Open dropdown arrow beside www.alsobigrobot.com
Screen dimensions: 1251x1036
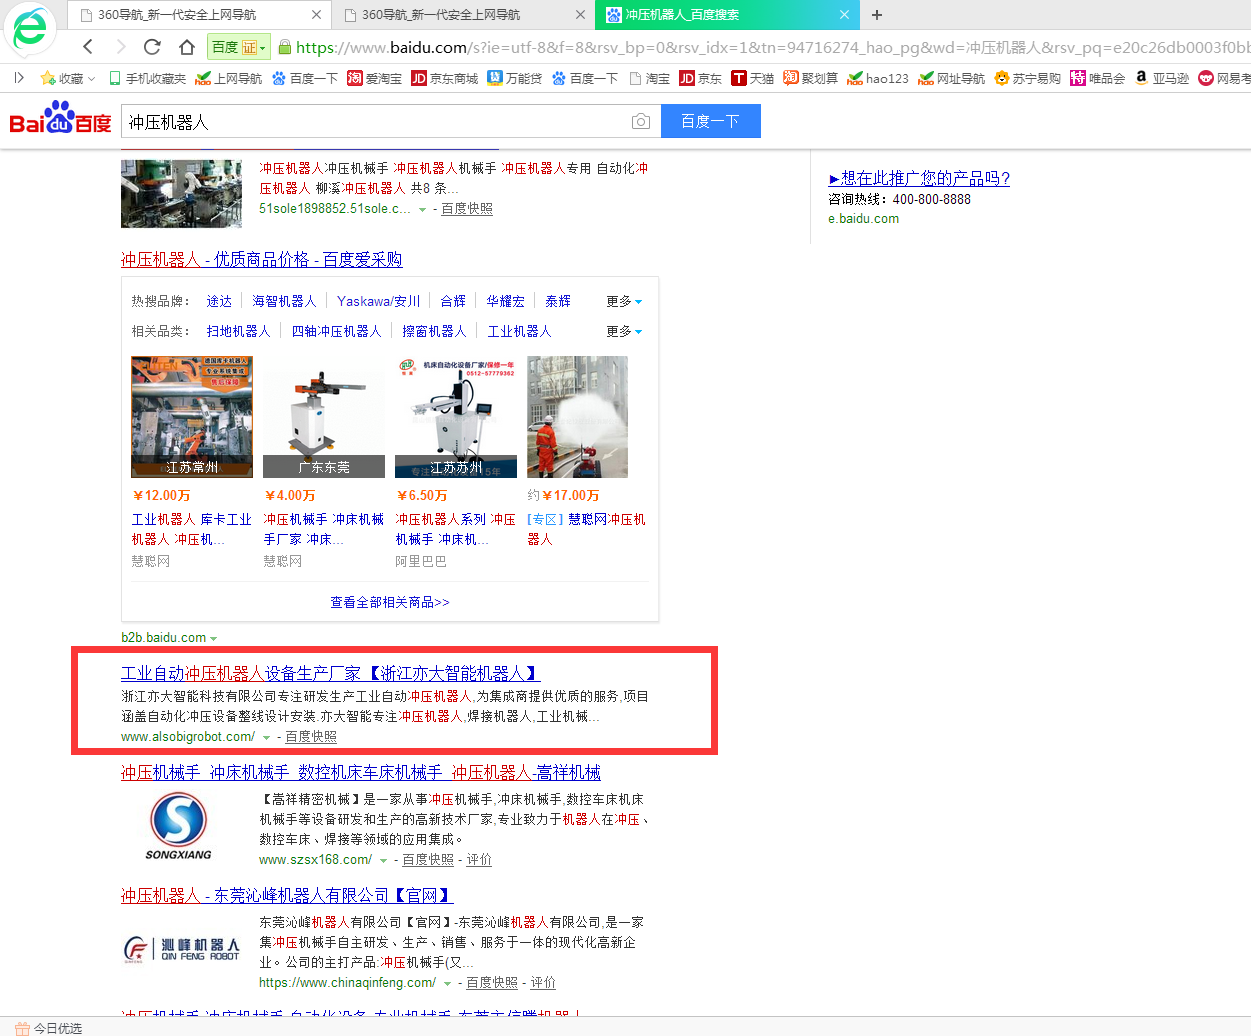266,737
